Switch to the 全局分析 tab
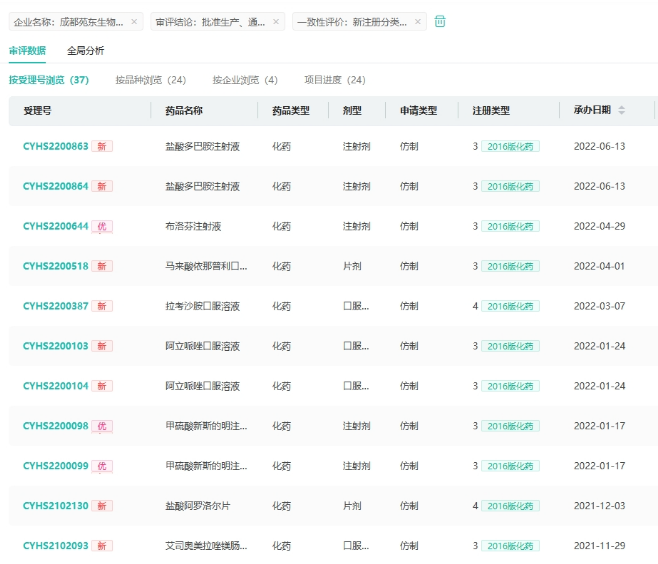Image resolution: width=658 pixels, height=564 pixels. click(x=85, y=50)
